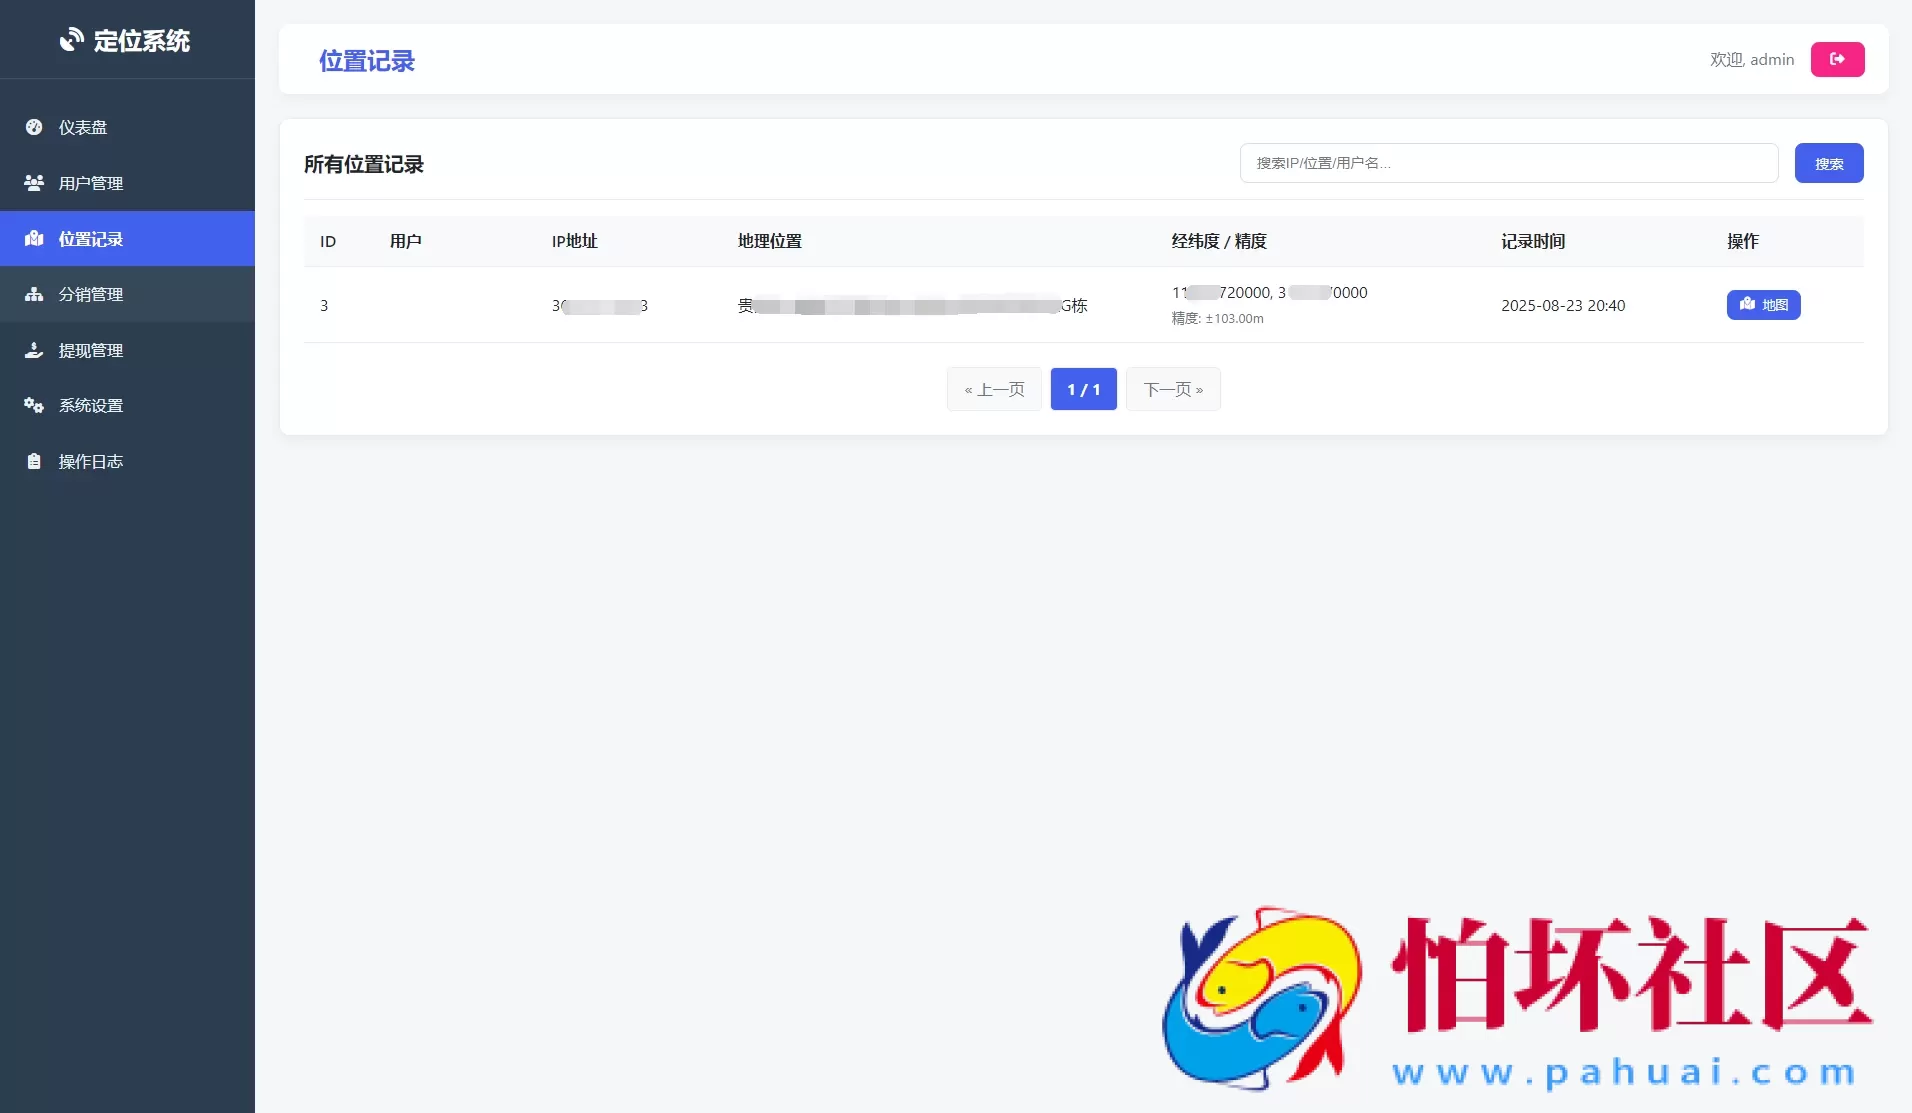Click the 搜索 search button
Screen dimensions: 1912x1113
coord(1828,163)
